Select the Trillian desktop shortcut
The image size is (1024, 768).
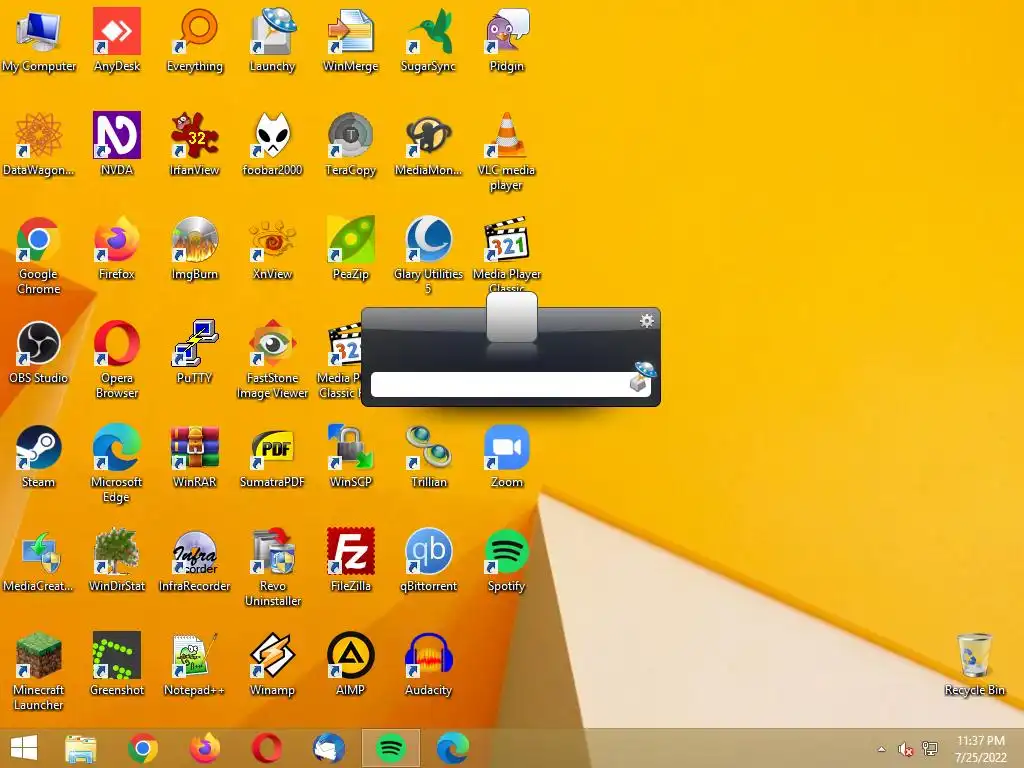pos(428,456)
